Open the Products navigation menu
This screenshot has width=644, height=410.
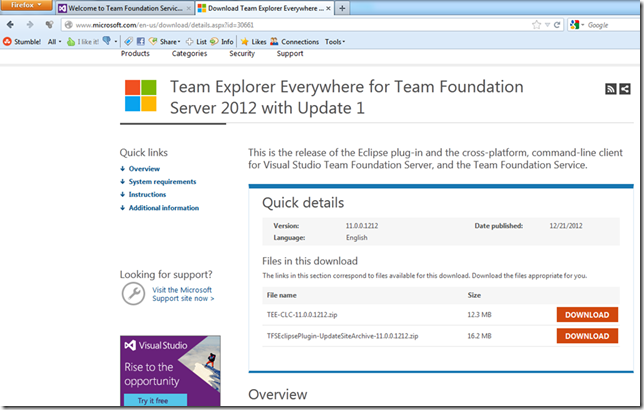pos(135,53)
